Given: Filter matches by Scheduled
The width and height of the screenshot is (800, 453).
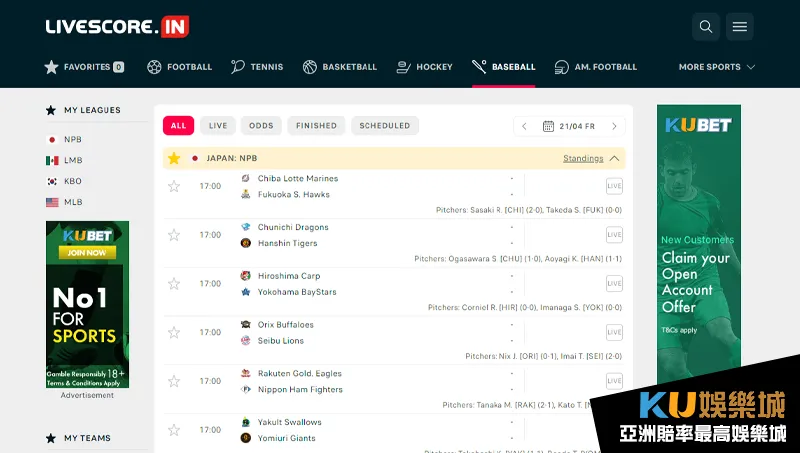Looking at the screenshot, I should coord(385,125).
